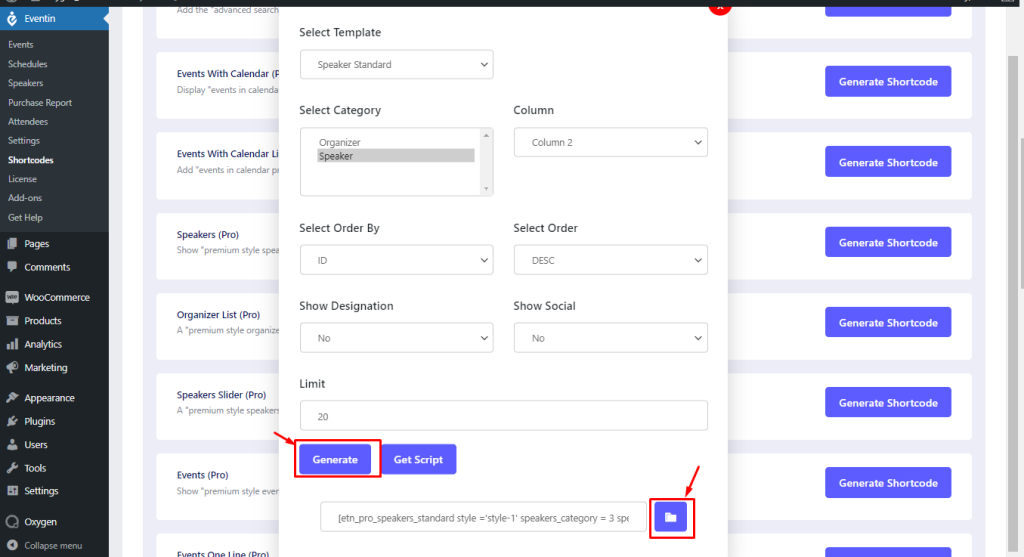This screenshot has height=557, width=1024.
Task: Generate Shortcode for Organizer List (Pro)
Action: click(888, 323)
